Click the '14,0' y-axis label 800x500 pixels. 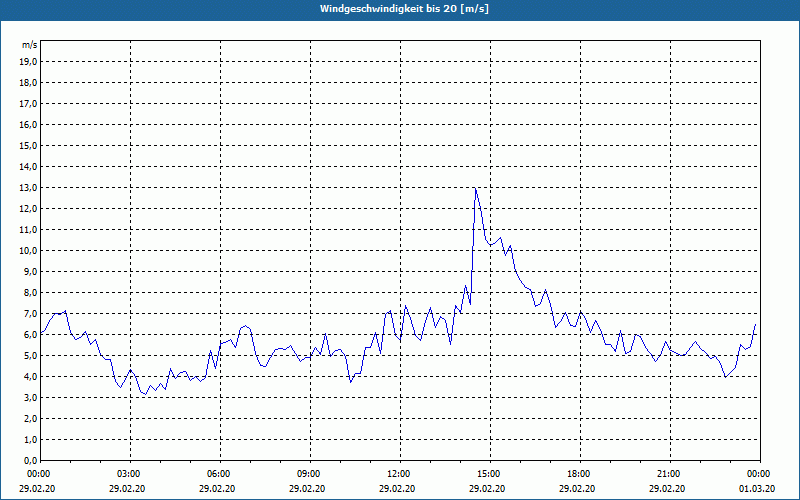[x=29, y=166]
